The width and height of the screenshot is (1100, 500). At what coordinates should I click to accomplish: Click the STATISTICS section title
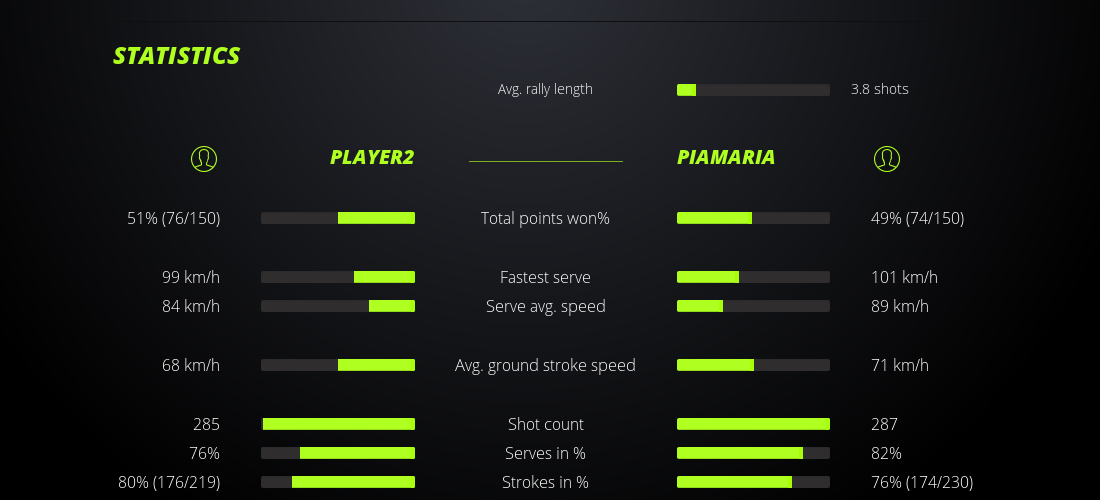tap(177, 56)
